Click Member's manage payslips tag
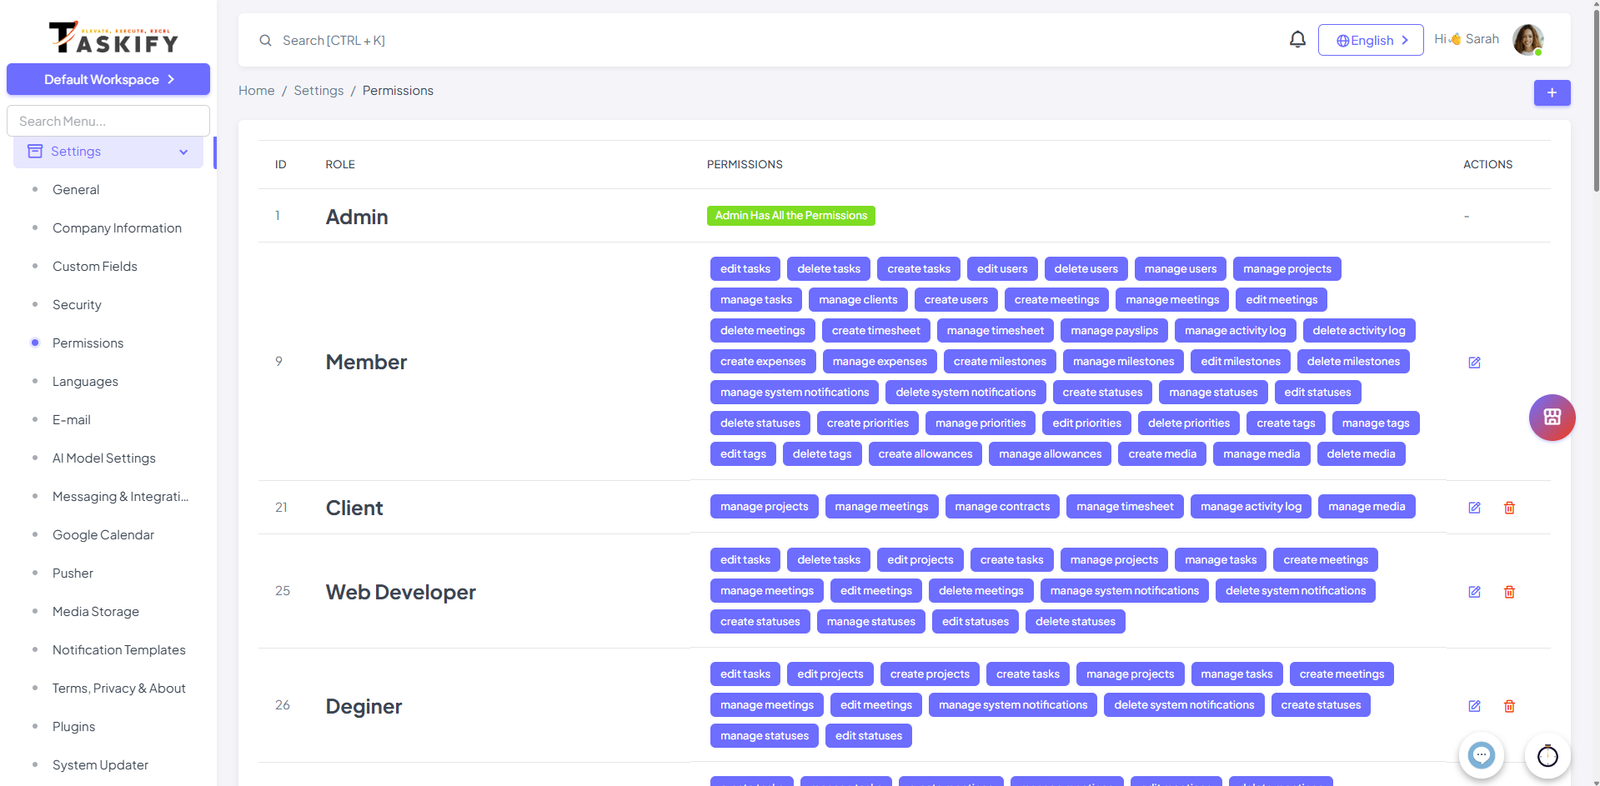1600x786 pixels. pyautogui.click(x=1114, y=331)
